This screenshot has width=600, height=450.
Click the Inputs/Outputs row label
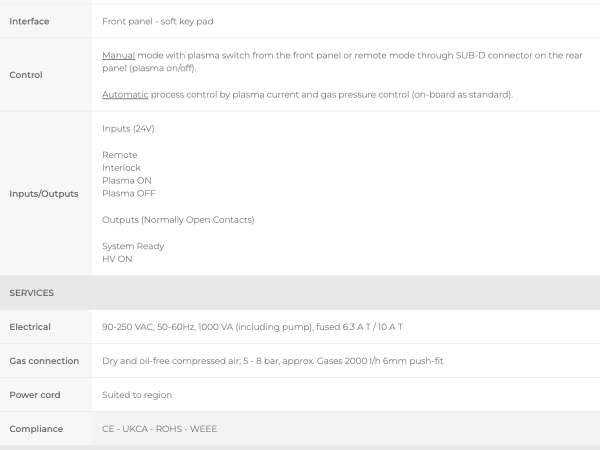tap(44, 194)
